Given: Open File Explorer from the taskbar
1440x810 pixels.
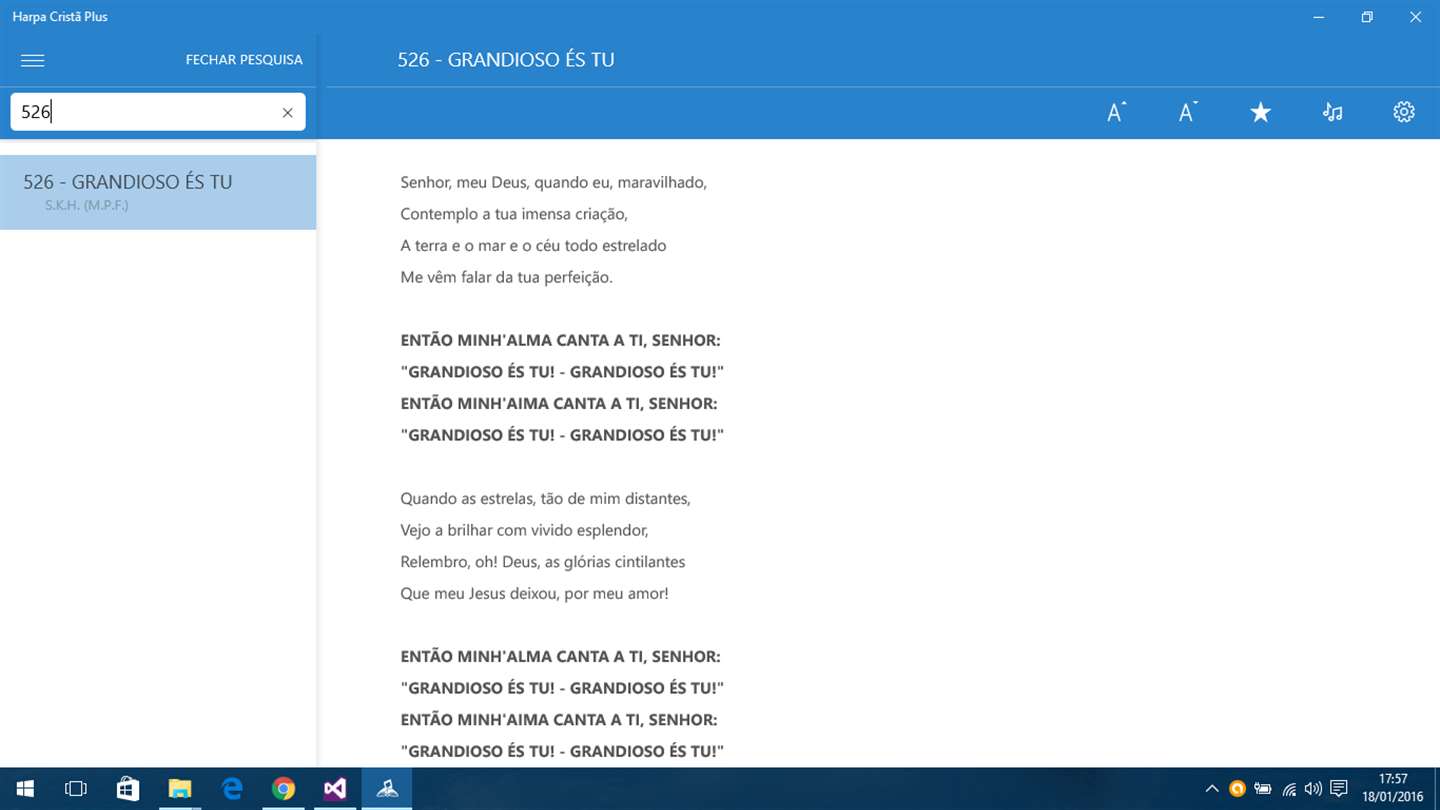Looking at the screenshot, I should point(180,789).
